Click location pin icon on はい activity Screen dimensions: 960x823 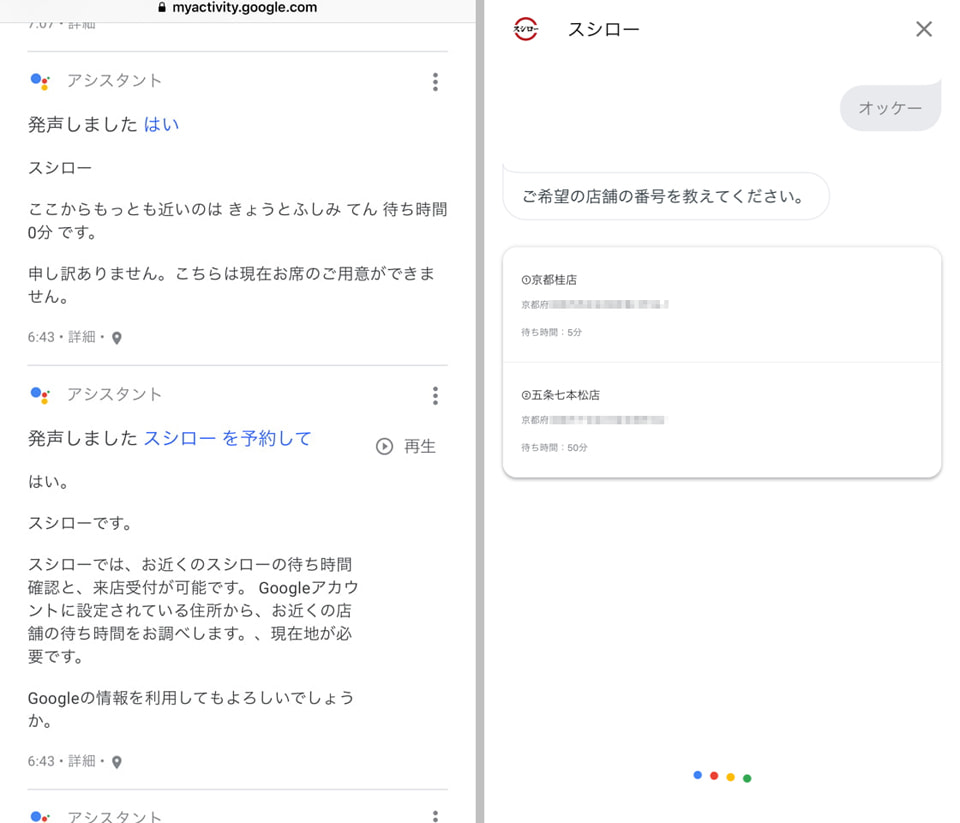117,337
